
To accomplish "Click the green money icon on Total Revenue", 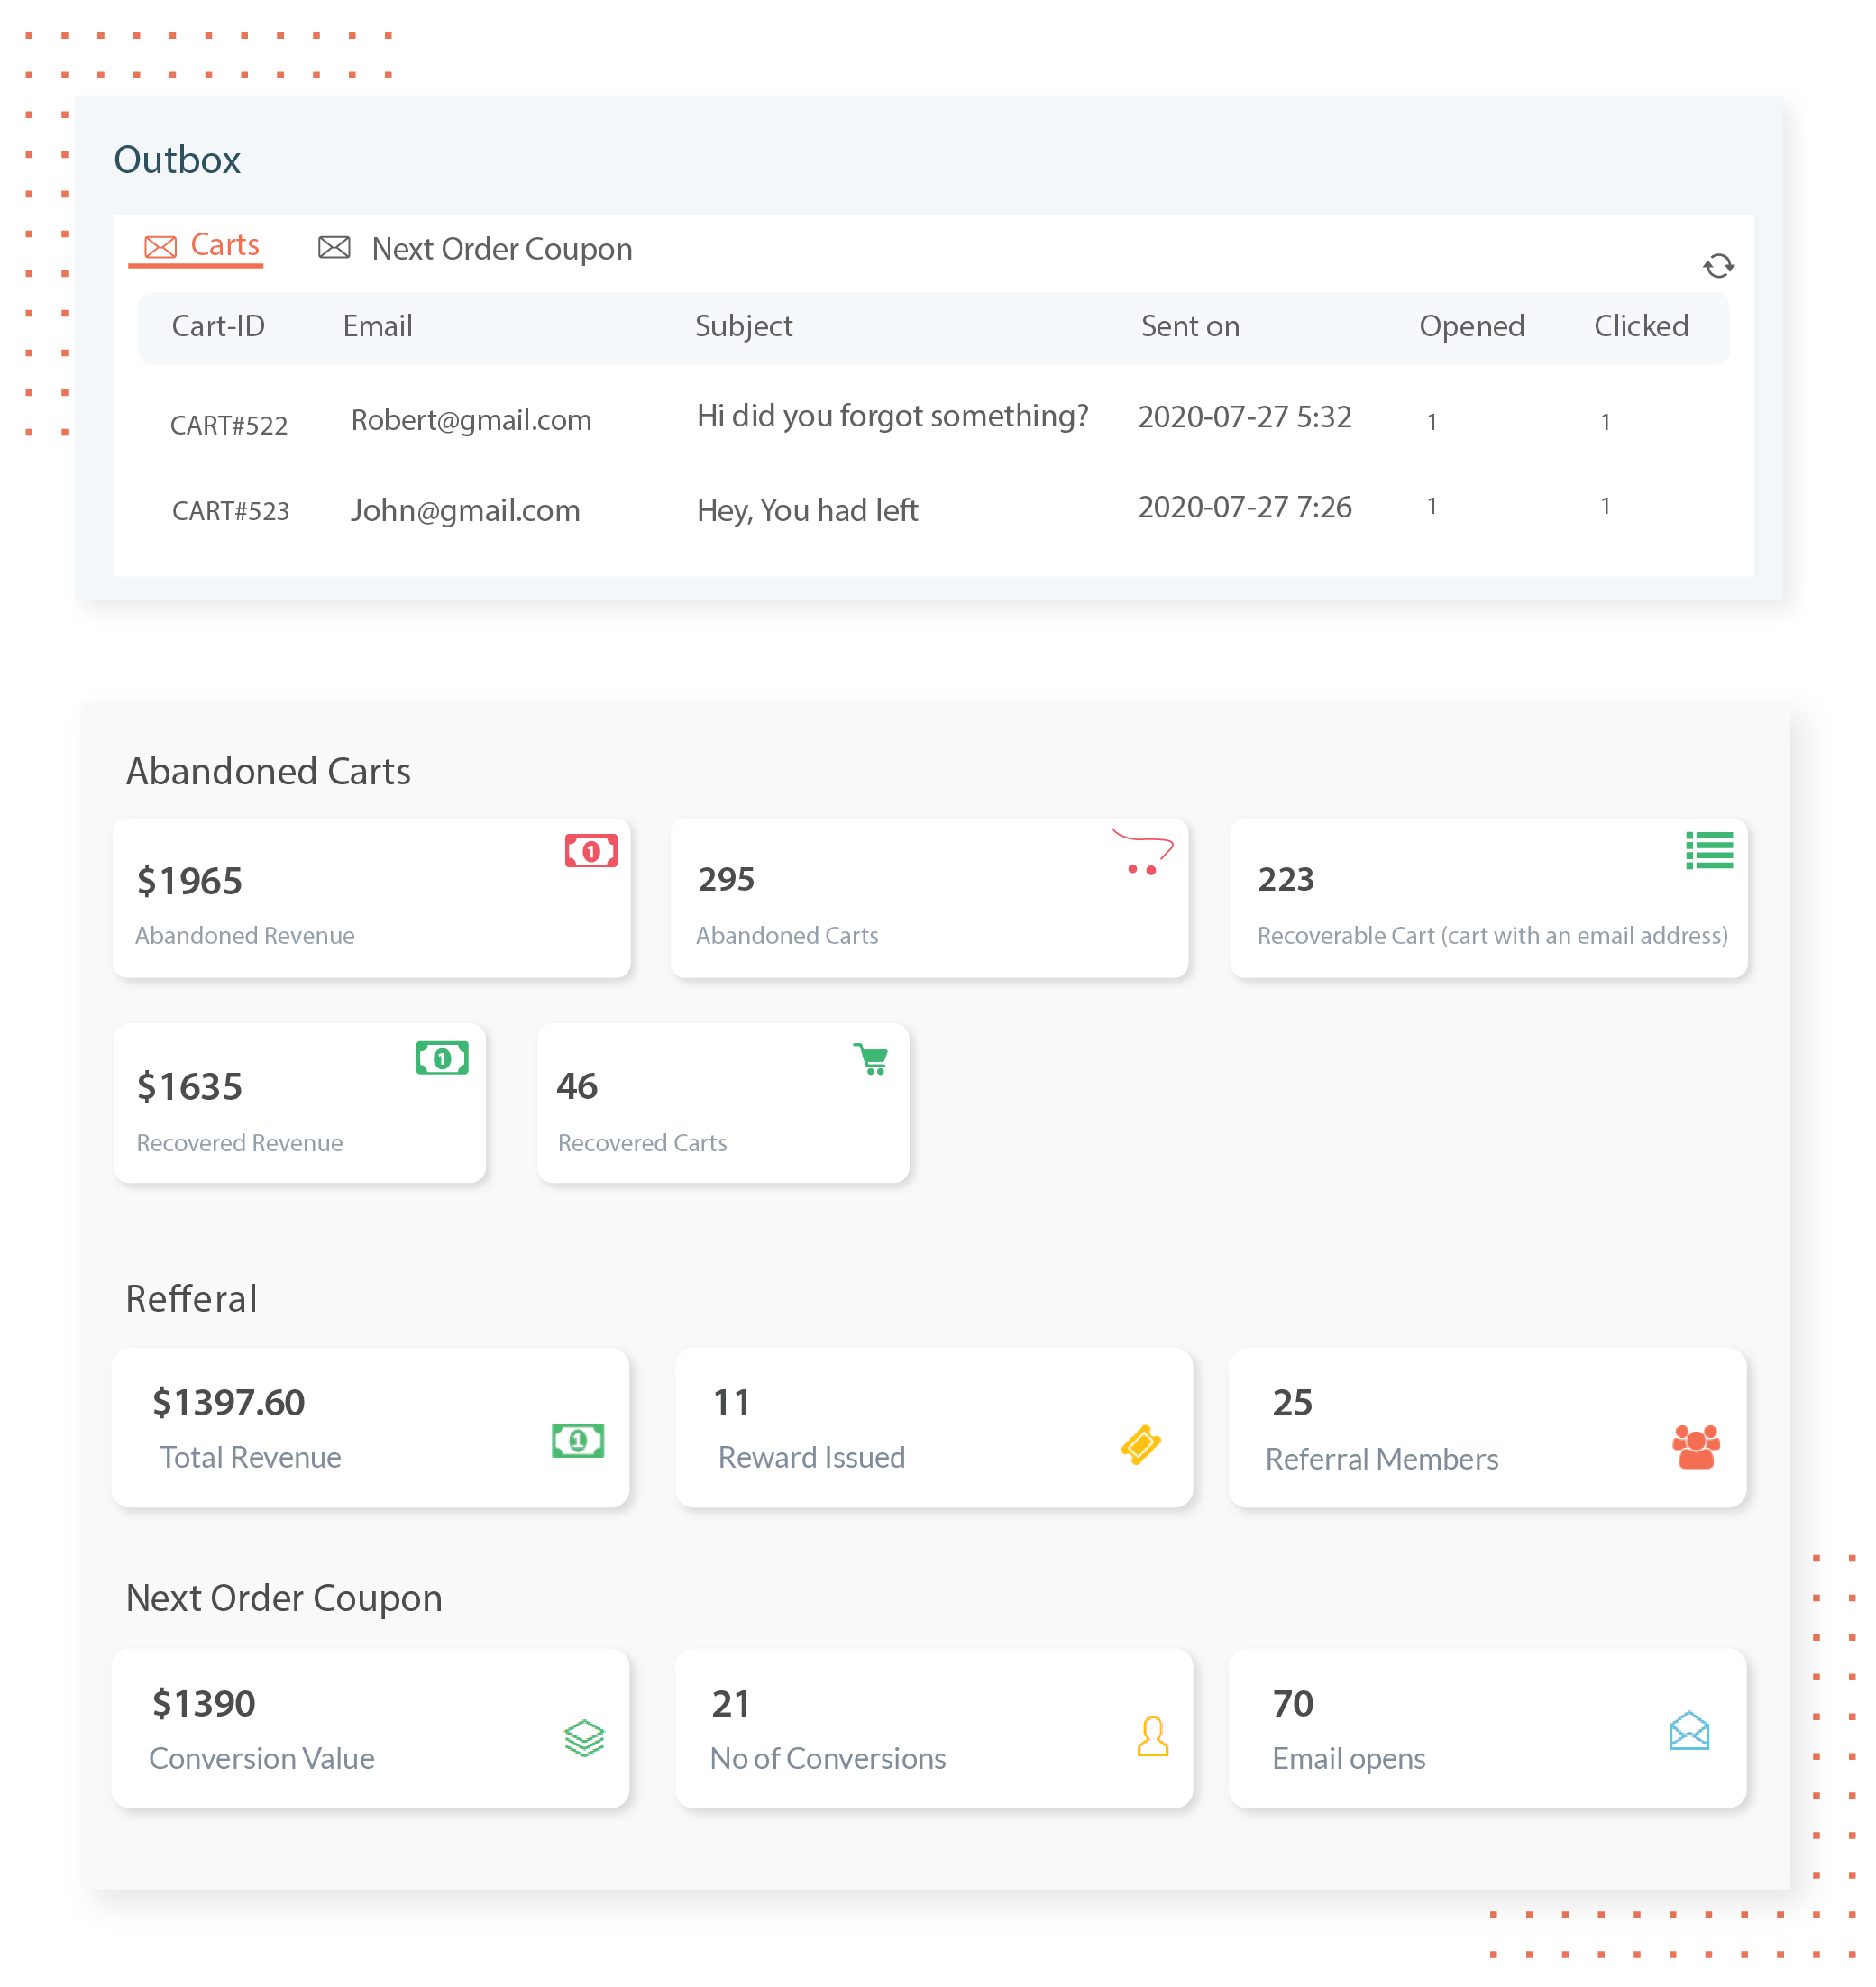I will point(577,1441).
